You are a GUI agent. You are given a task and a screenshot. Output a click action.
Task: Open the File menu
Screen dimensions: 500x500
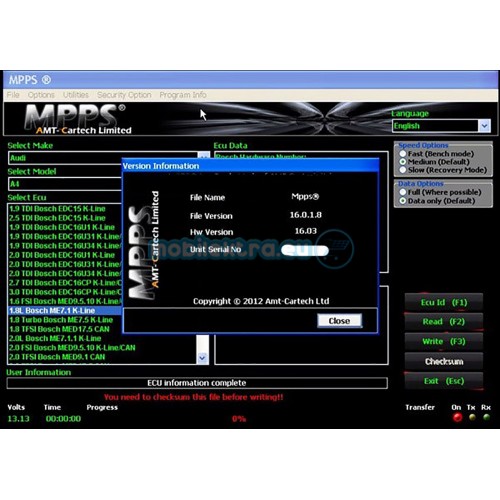[13, 95]
